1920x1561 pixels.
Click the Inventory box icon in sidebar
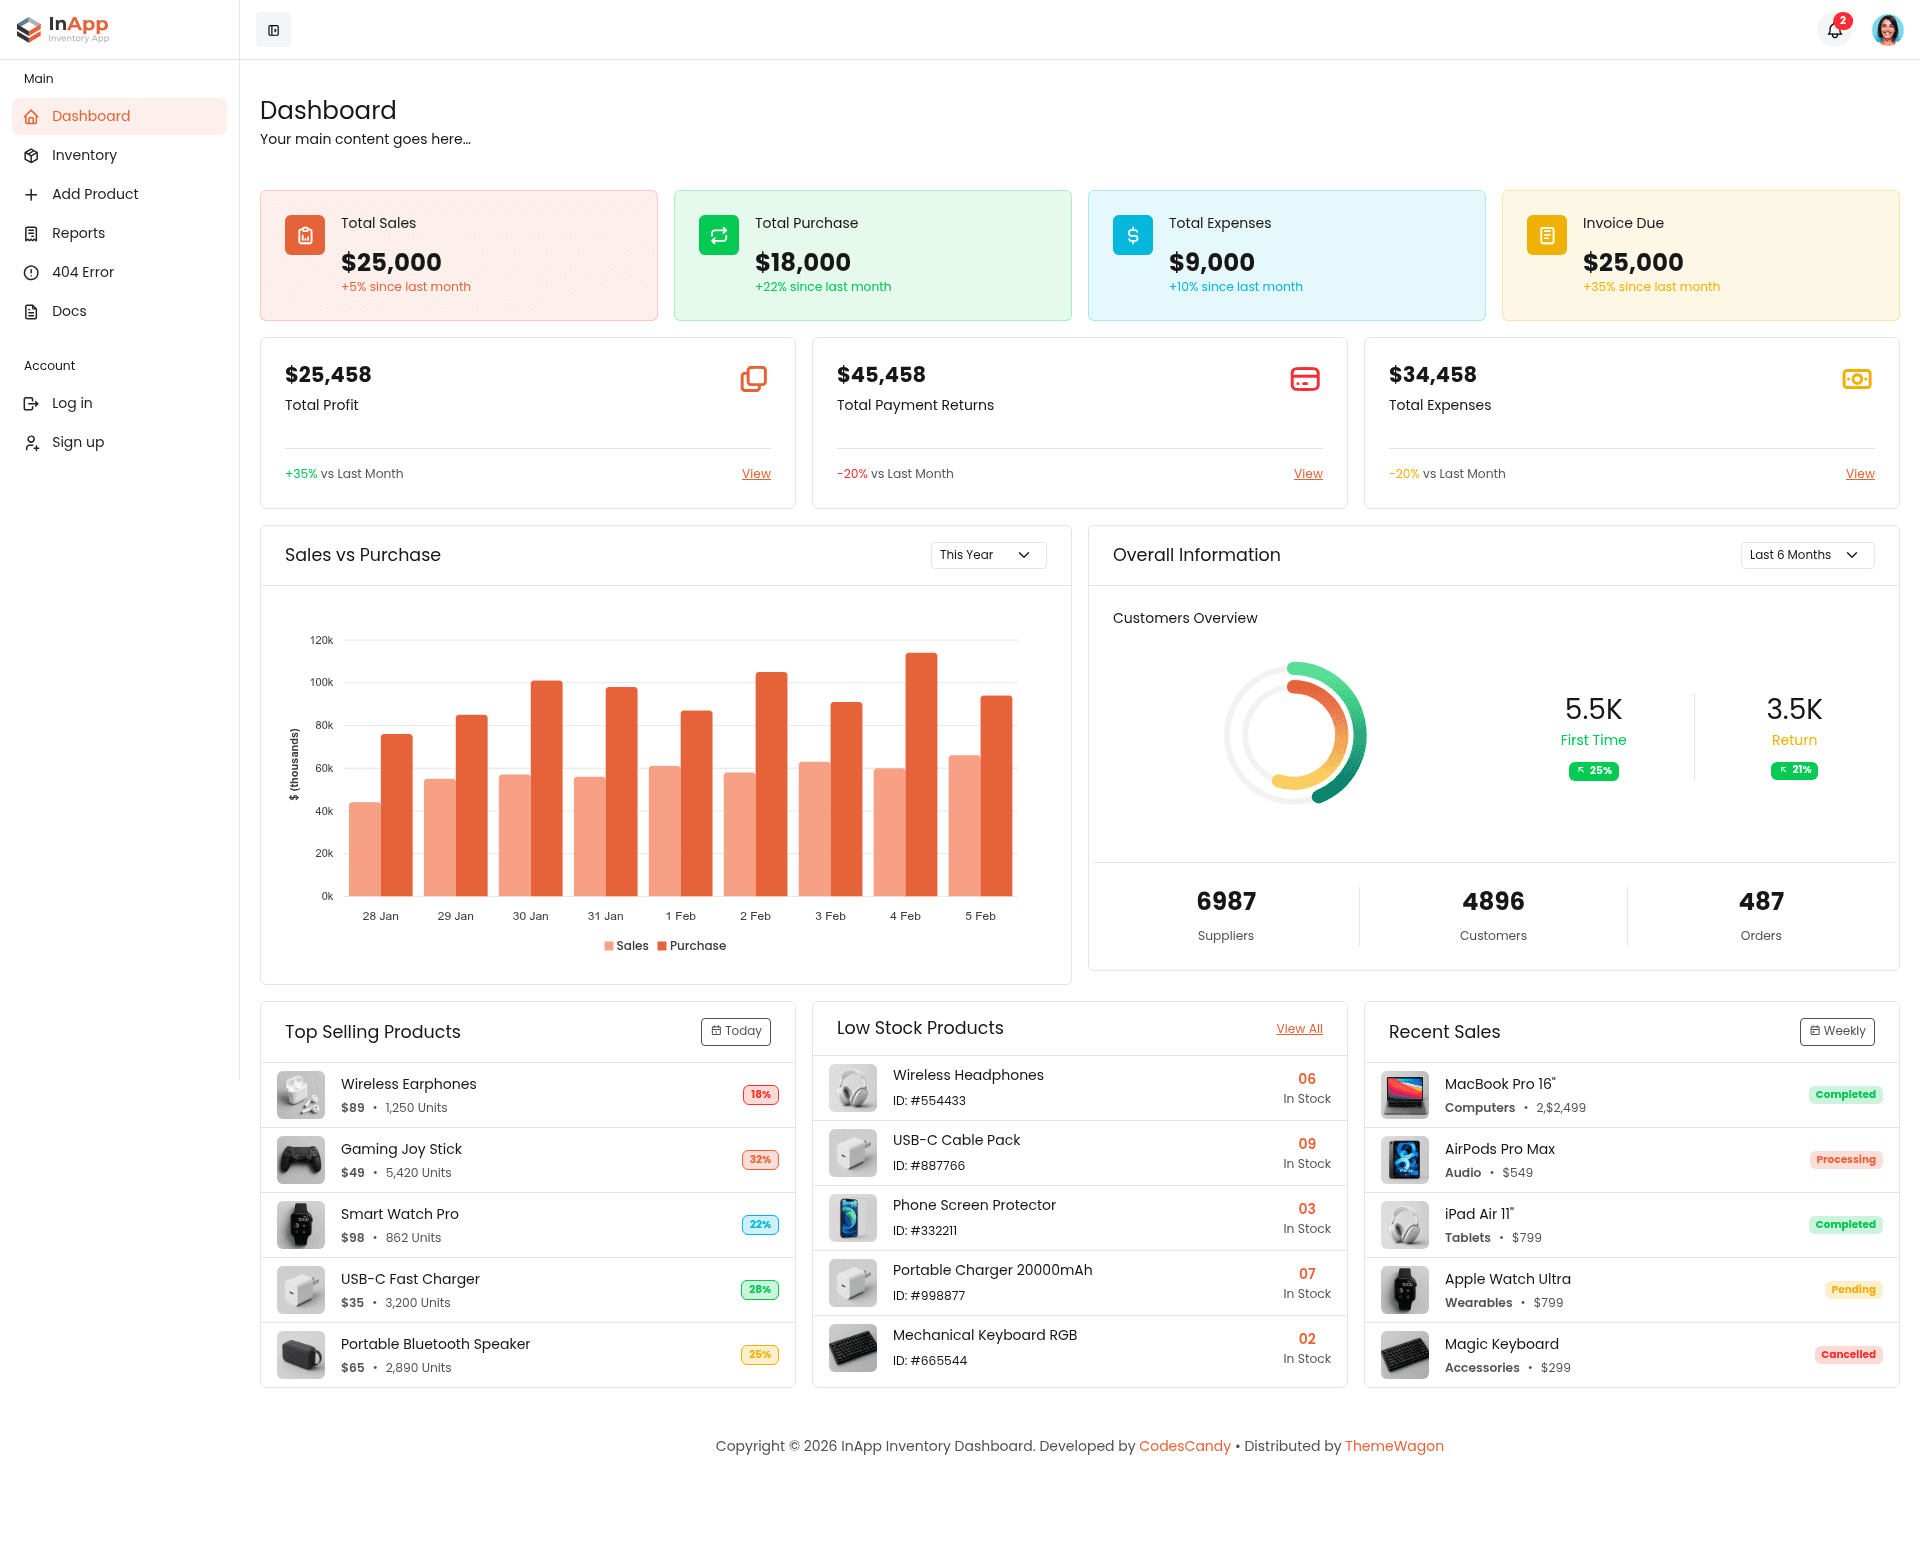32,156
